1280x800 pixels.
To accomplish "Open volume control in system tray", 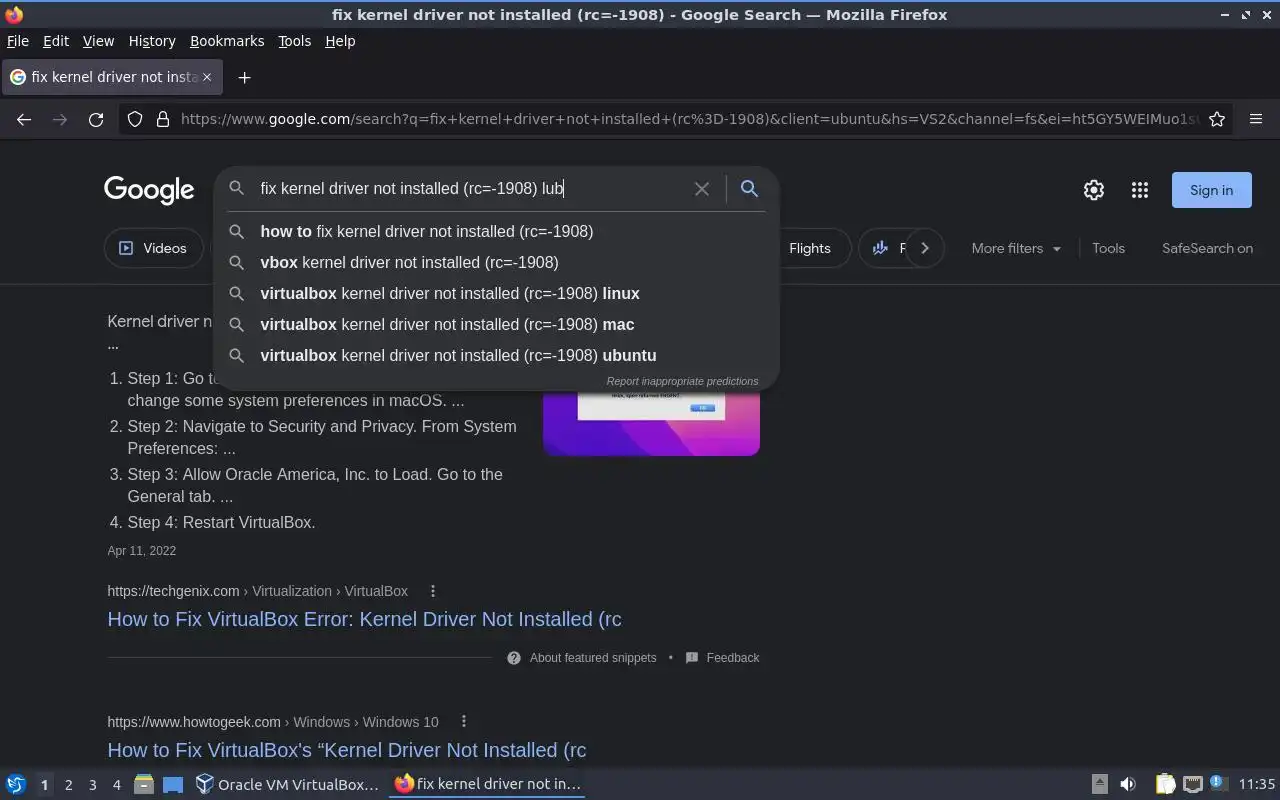I will click(x=1128, y=785).
